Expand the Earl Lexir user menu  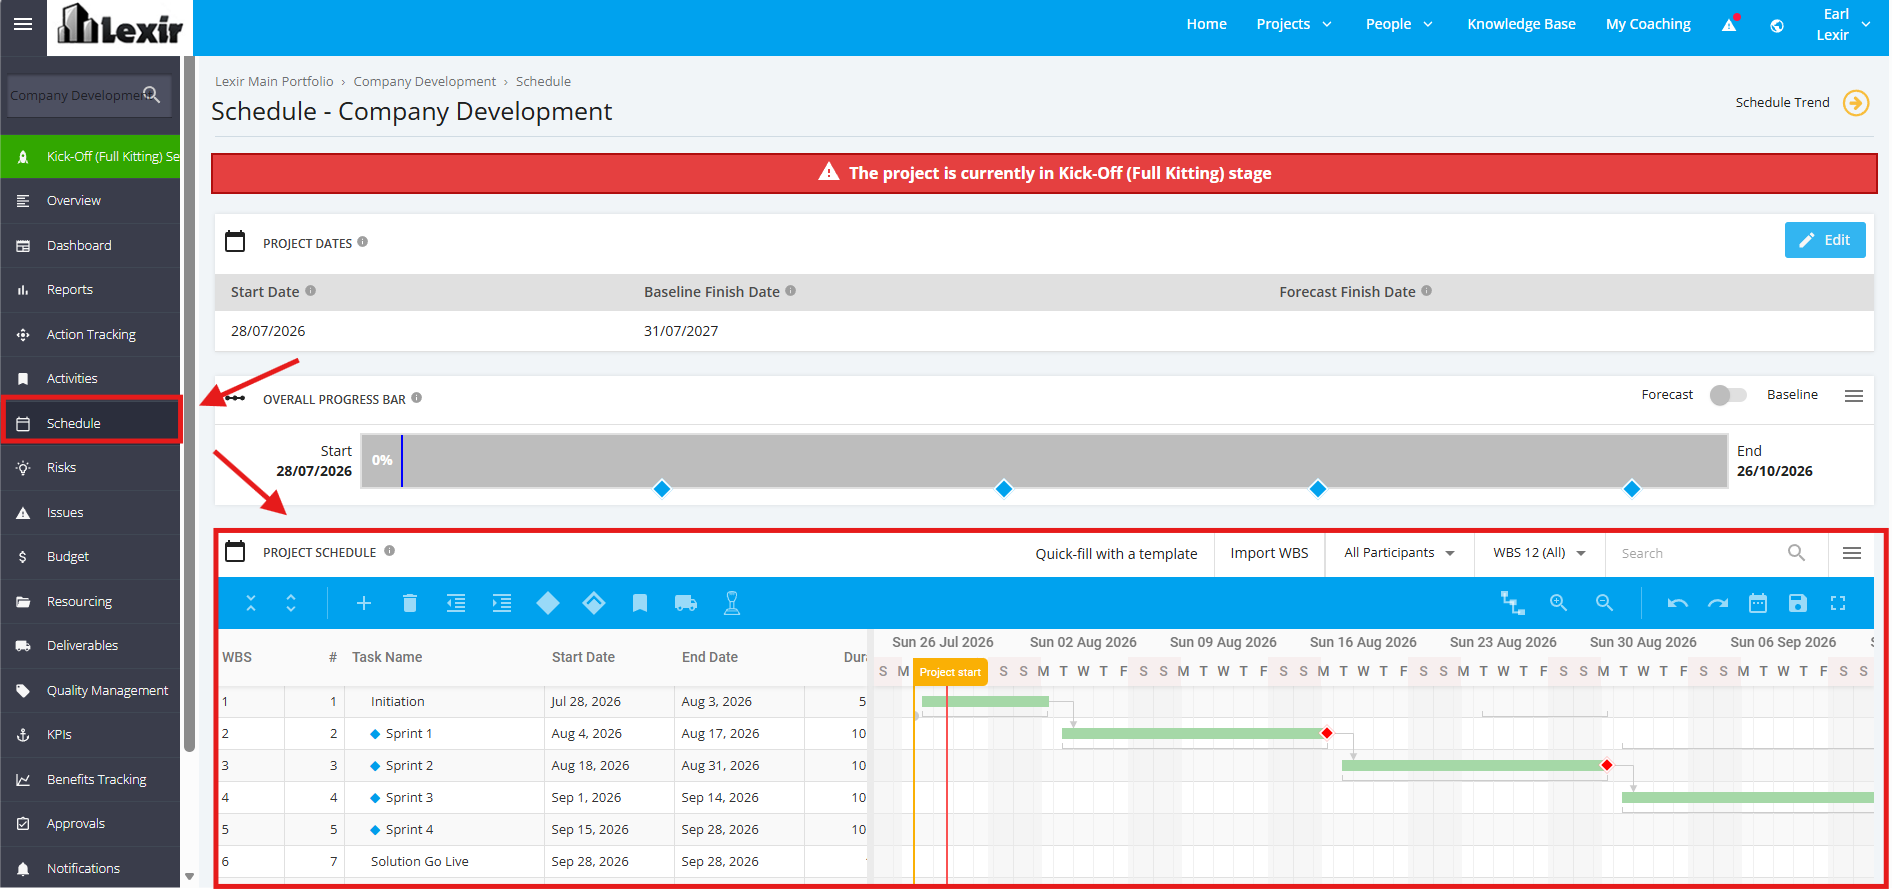[1844, 25]
